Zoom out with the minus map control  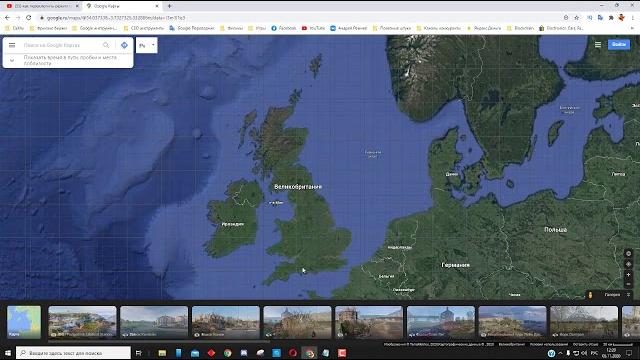[628, 284]
